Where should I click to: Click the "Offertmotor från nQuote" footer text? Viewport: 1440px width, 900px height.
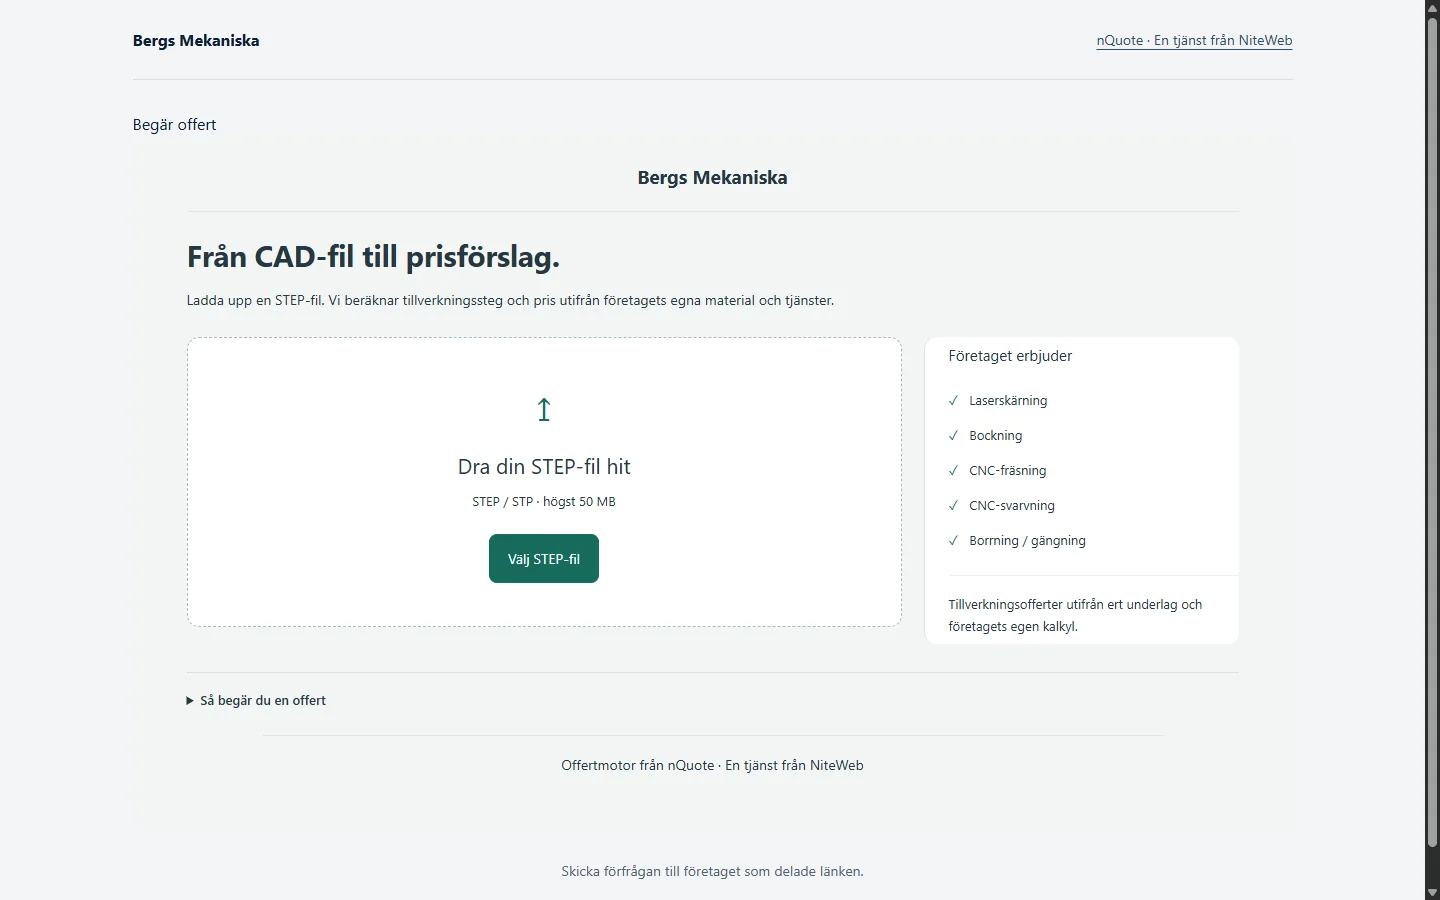coord(638,766)
